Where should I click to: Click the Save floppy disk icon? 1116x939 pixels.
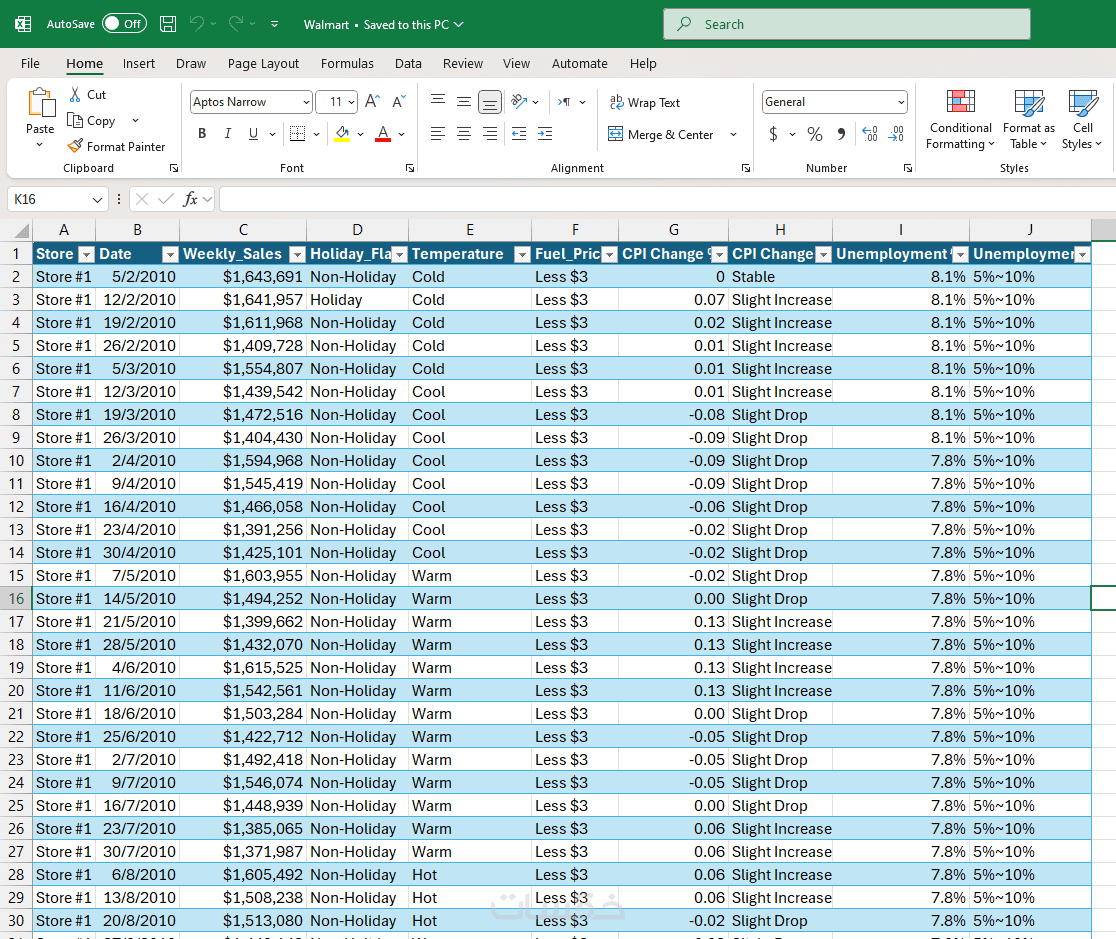pos(168,24)
